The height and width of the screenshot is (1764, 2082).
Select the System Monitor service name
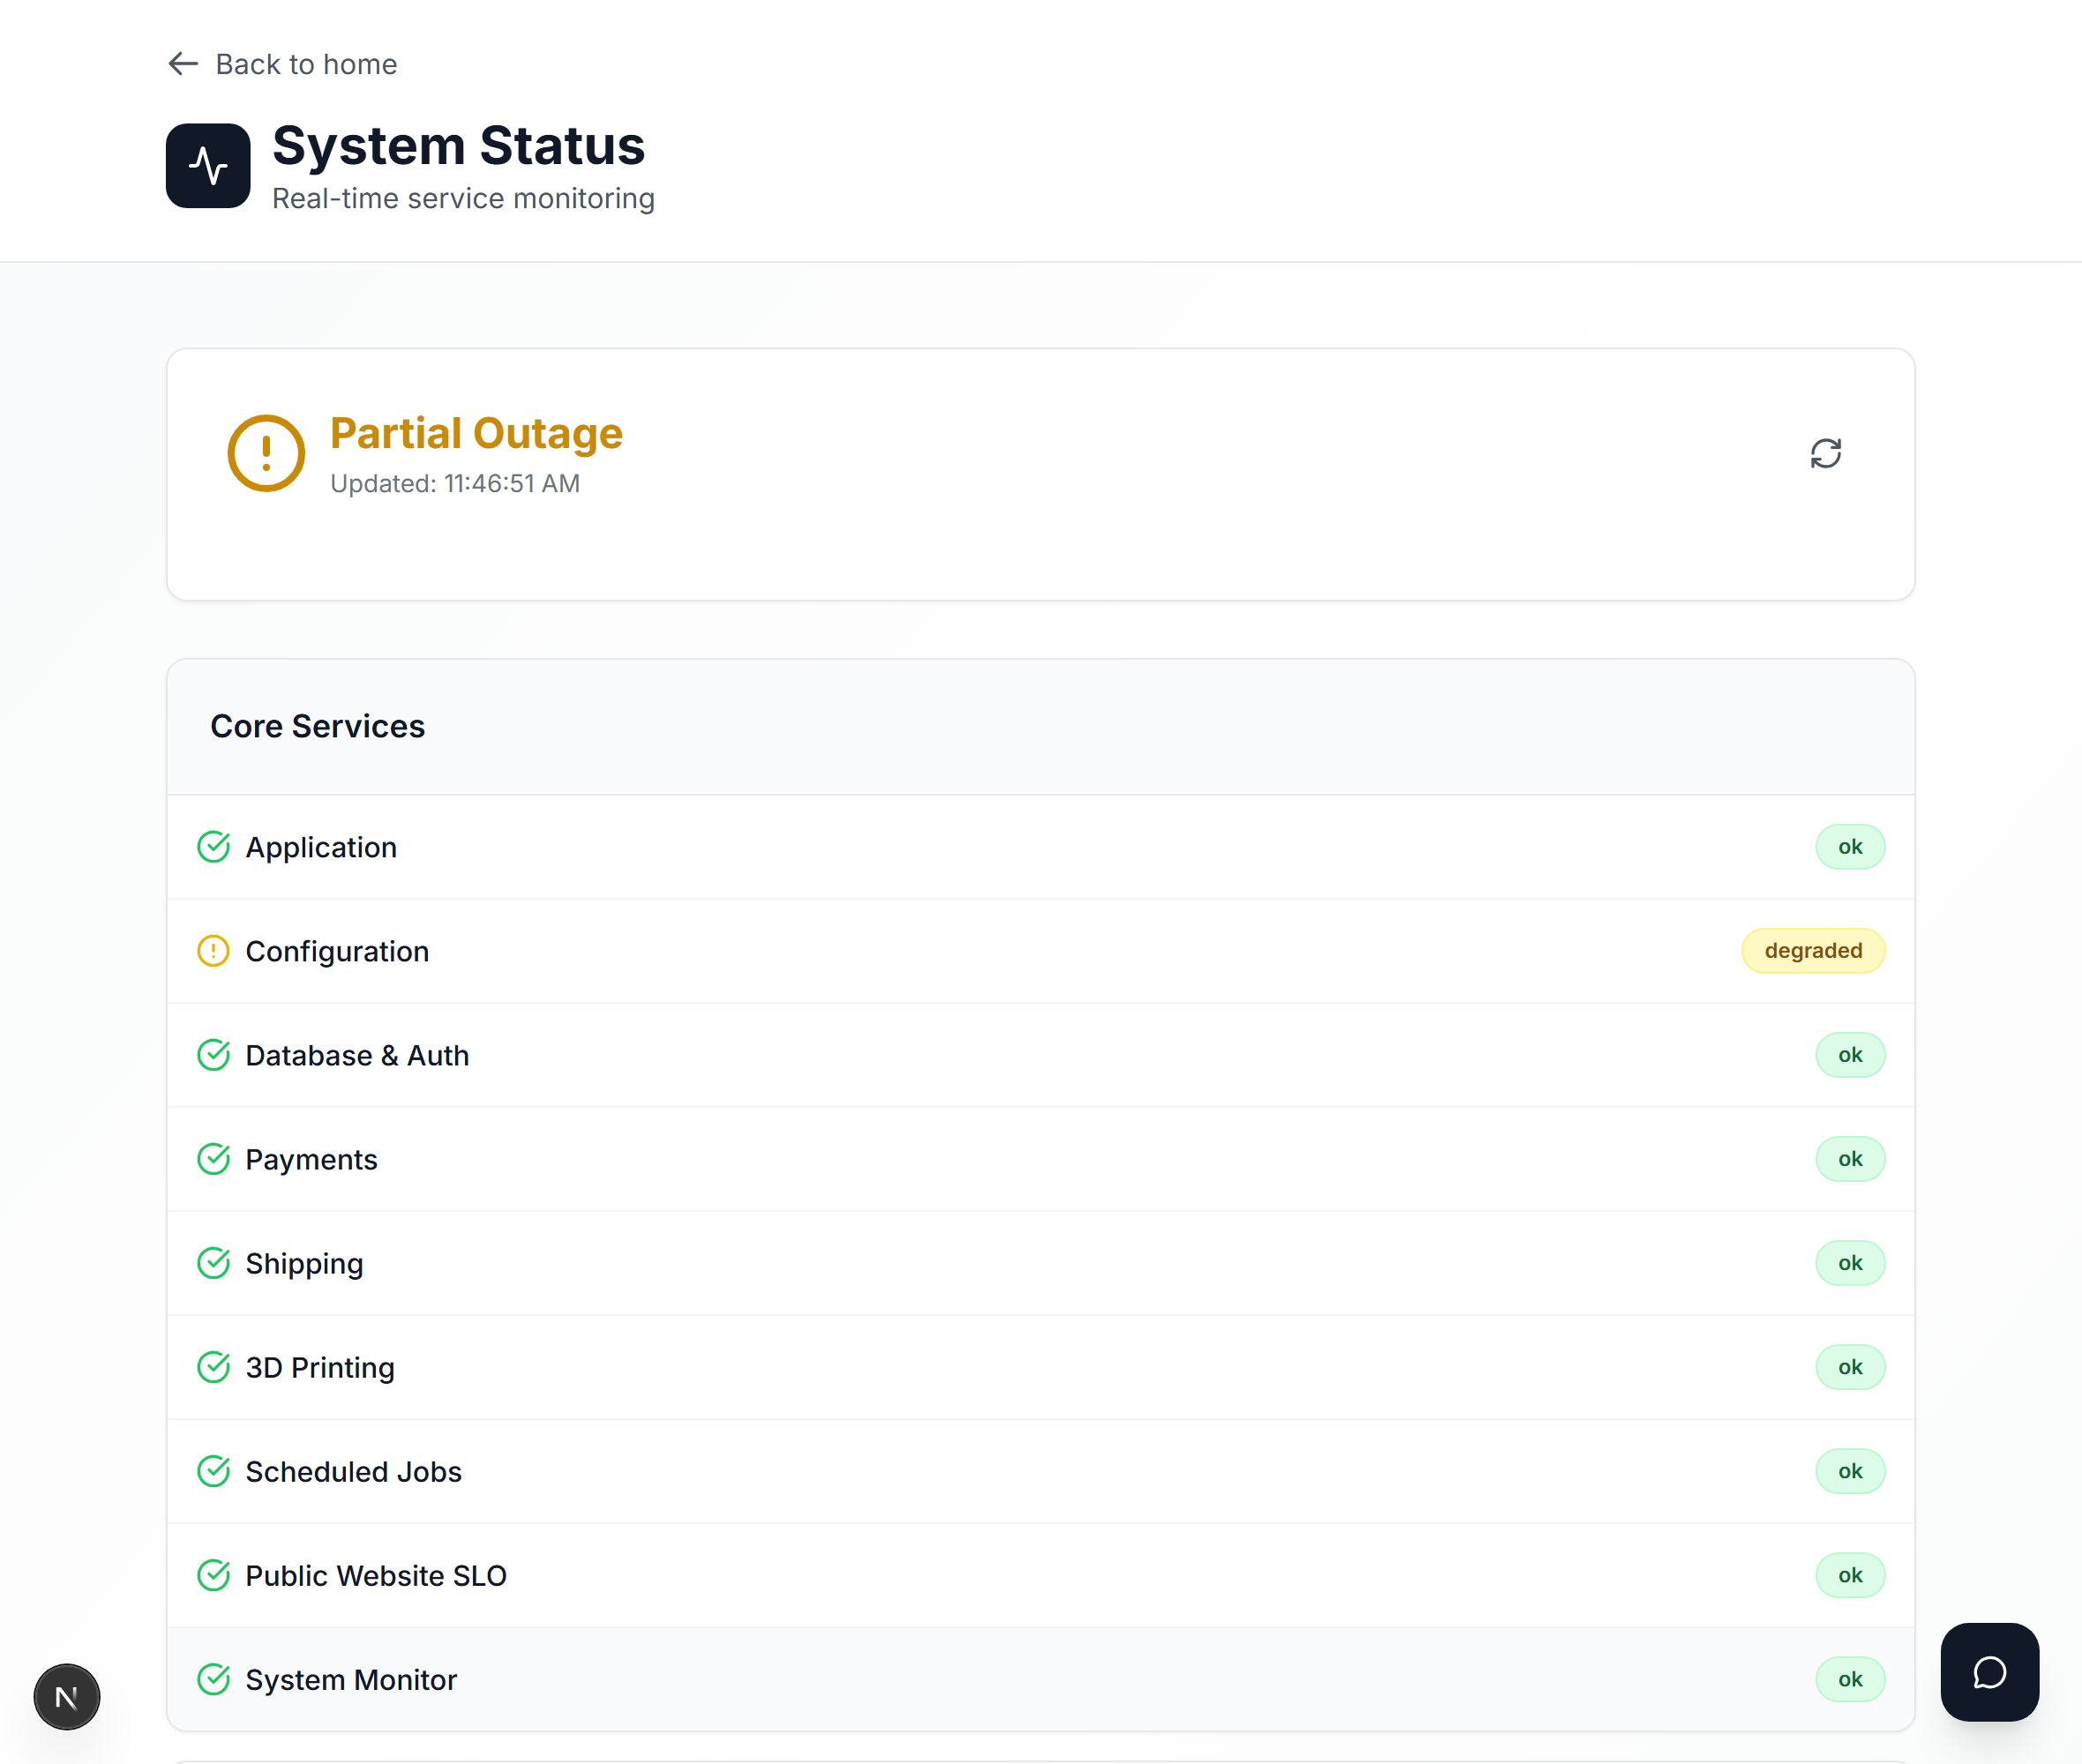[351, 1680]
